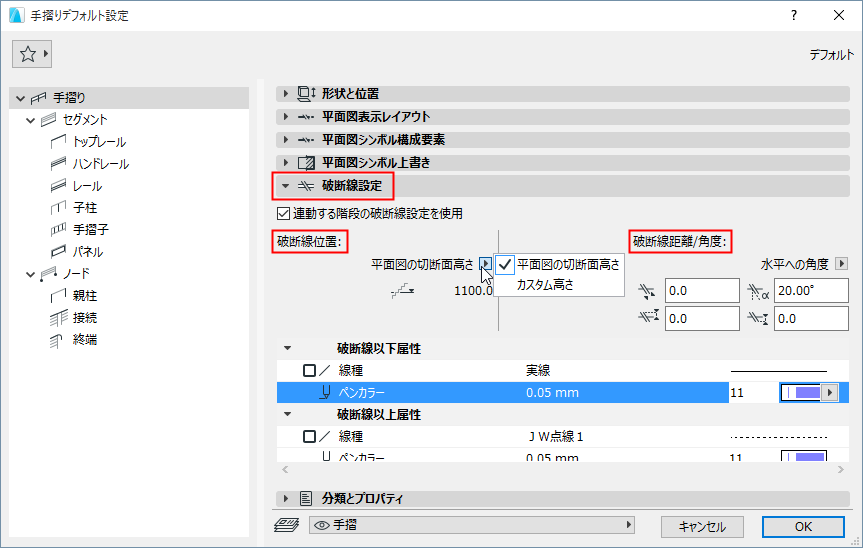Click the キャンセル button
The width and height of the screenshot is (863, 548).
(x=702, y=527)
